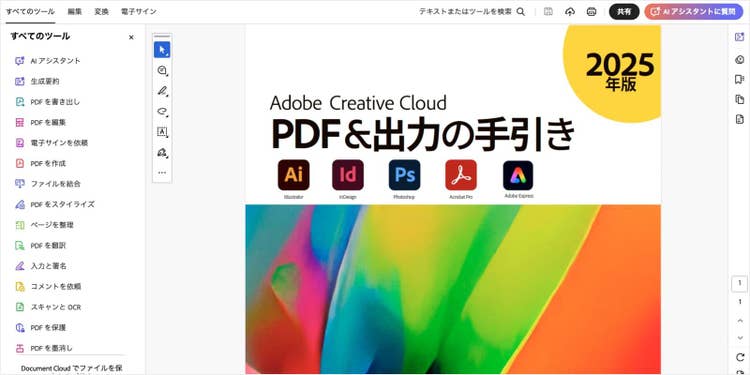Open the 入力と署名 tool
The width and height of the screenshot is (750, 375).
[x=41, y=266]
